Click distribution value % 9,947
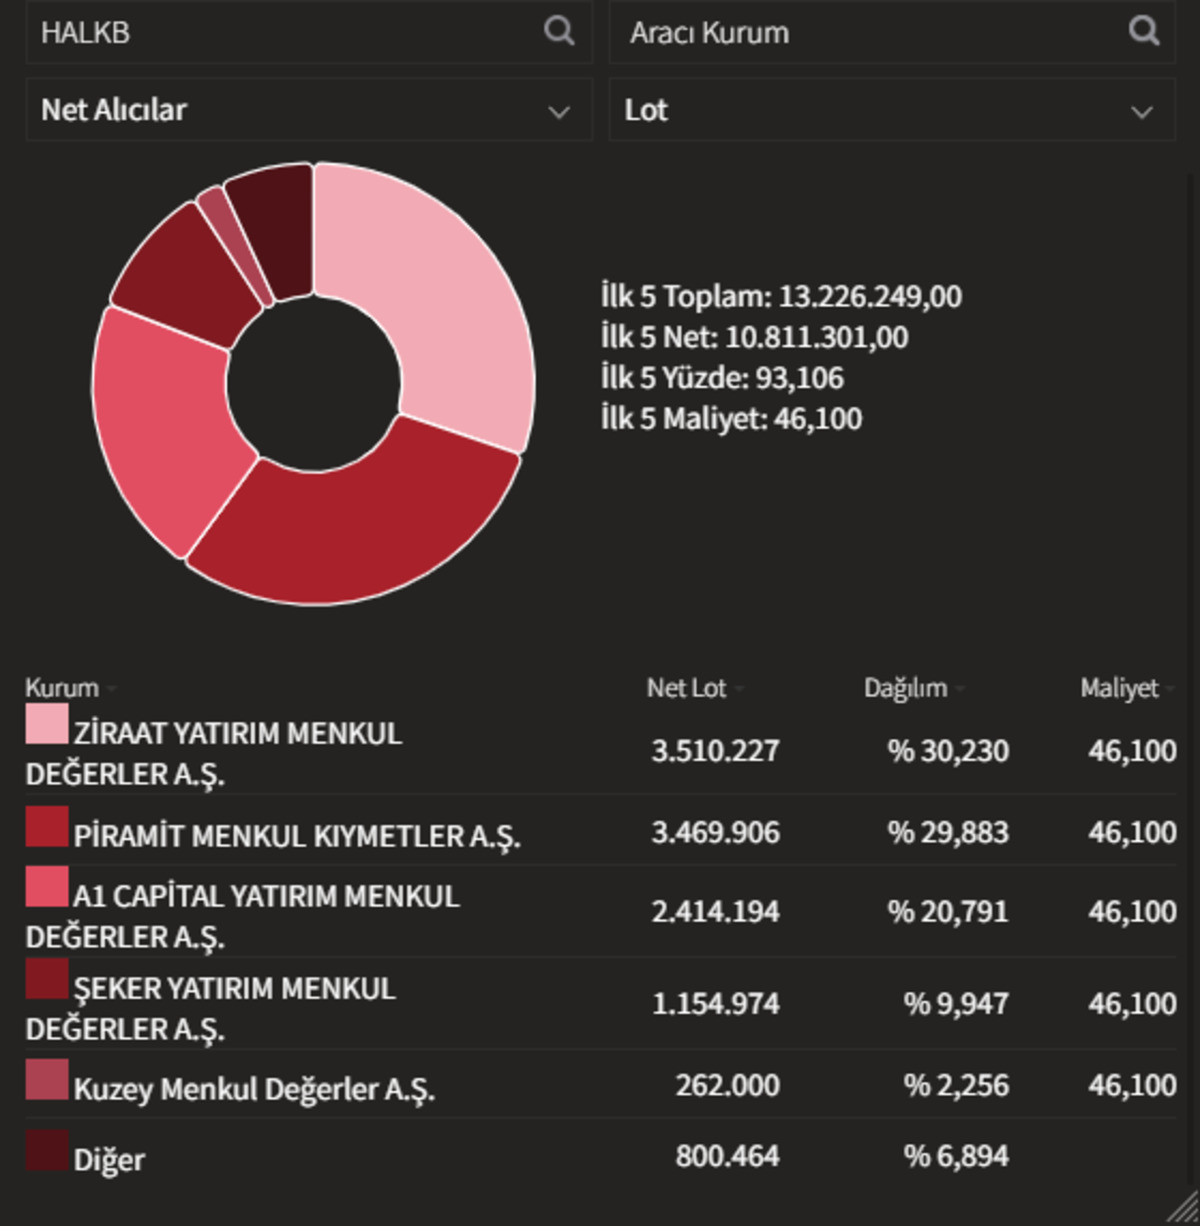 (x=956, y=1004)
